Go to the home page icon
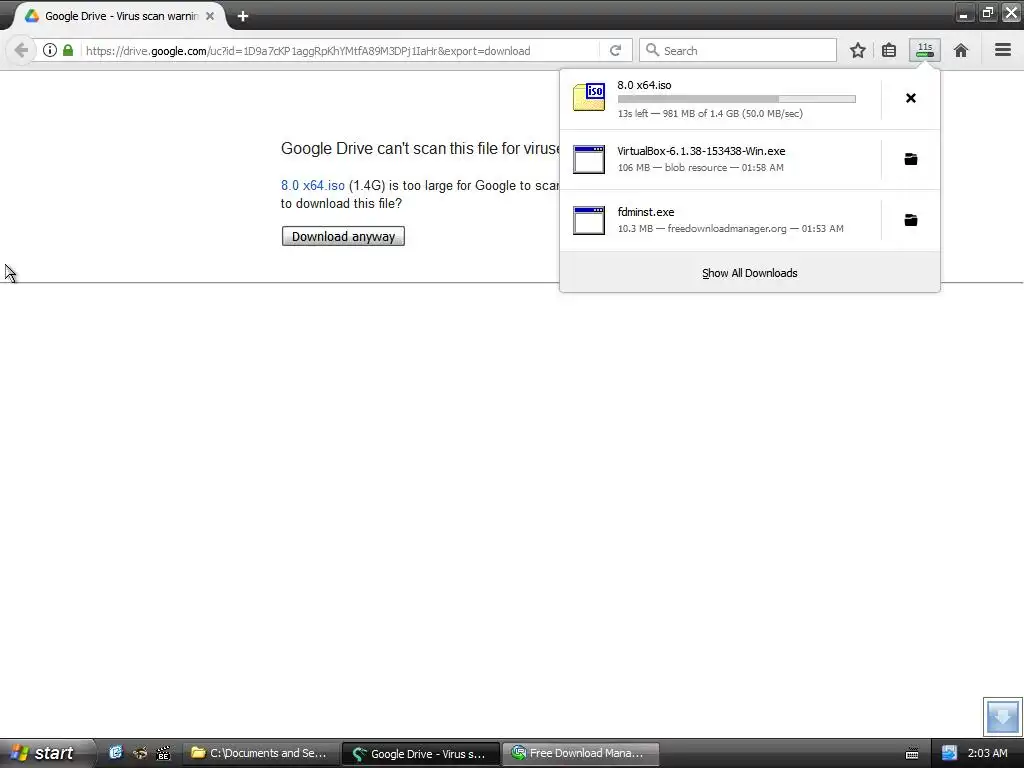1024x768 pixels. click(x=961, y=50)
